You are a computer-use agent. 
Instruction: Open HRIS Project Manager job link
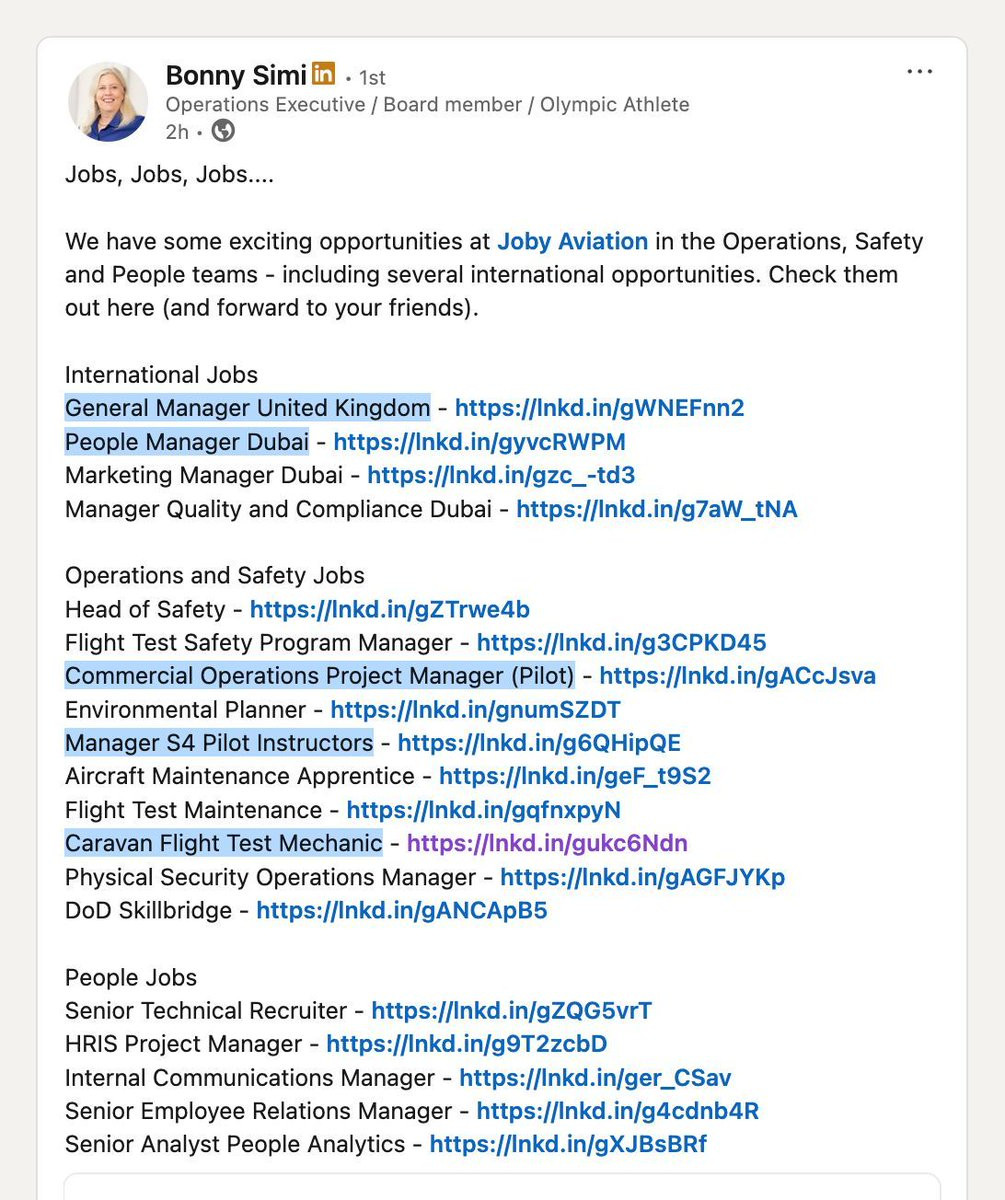pos(467,1045)
